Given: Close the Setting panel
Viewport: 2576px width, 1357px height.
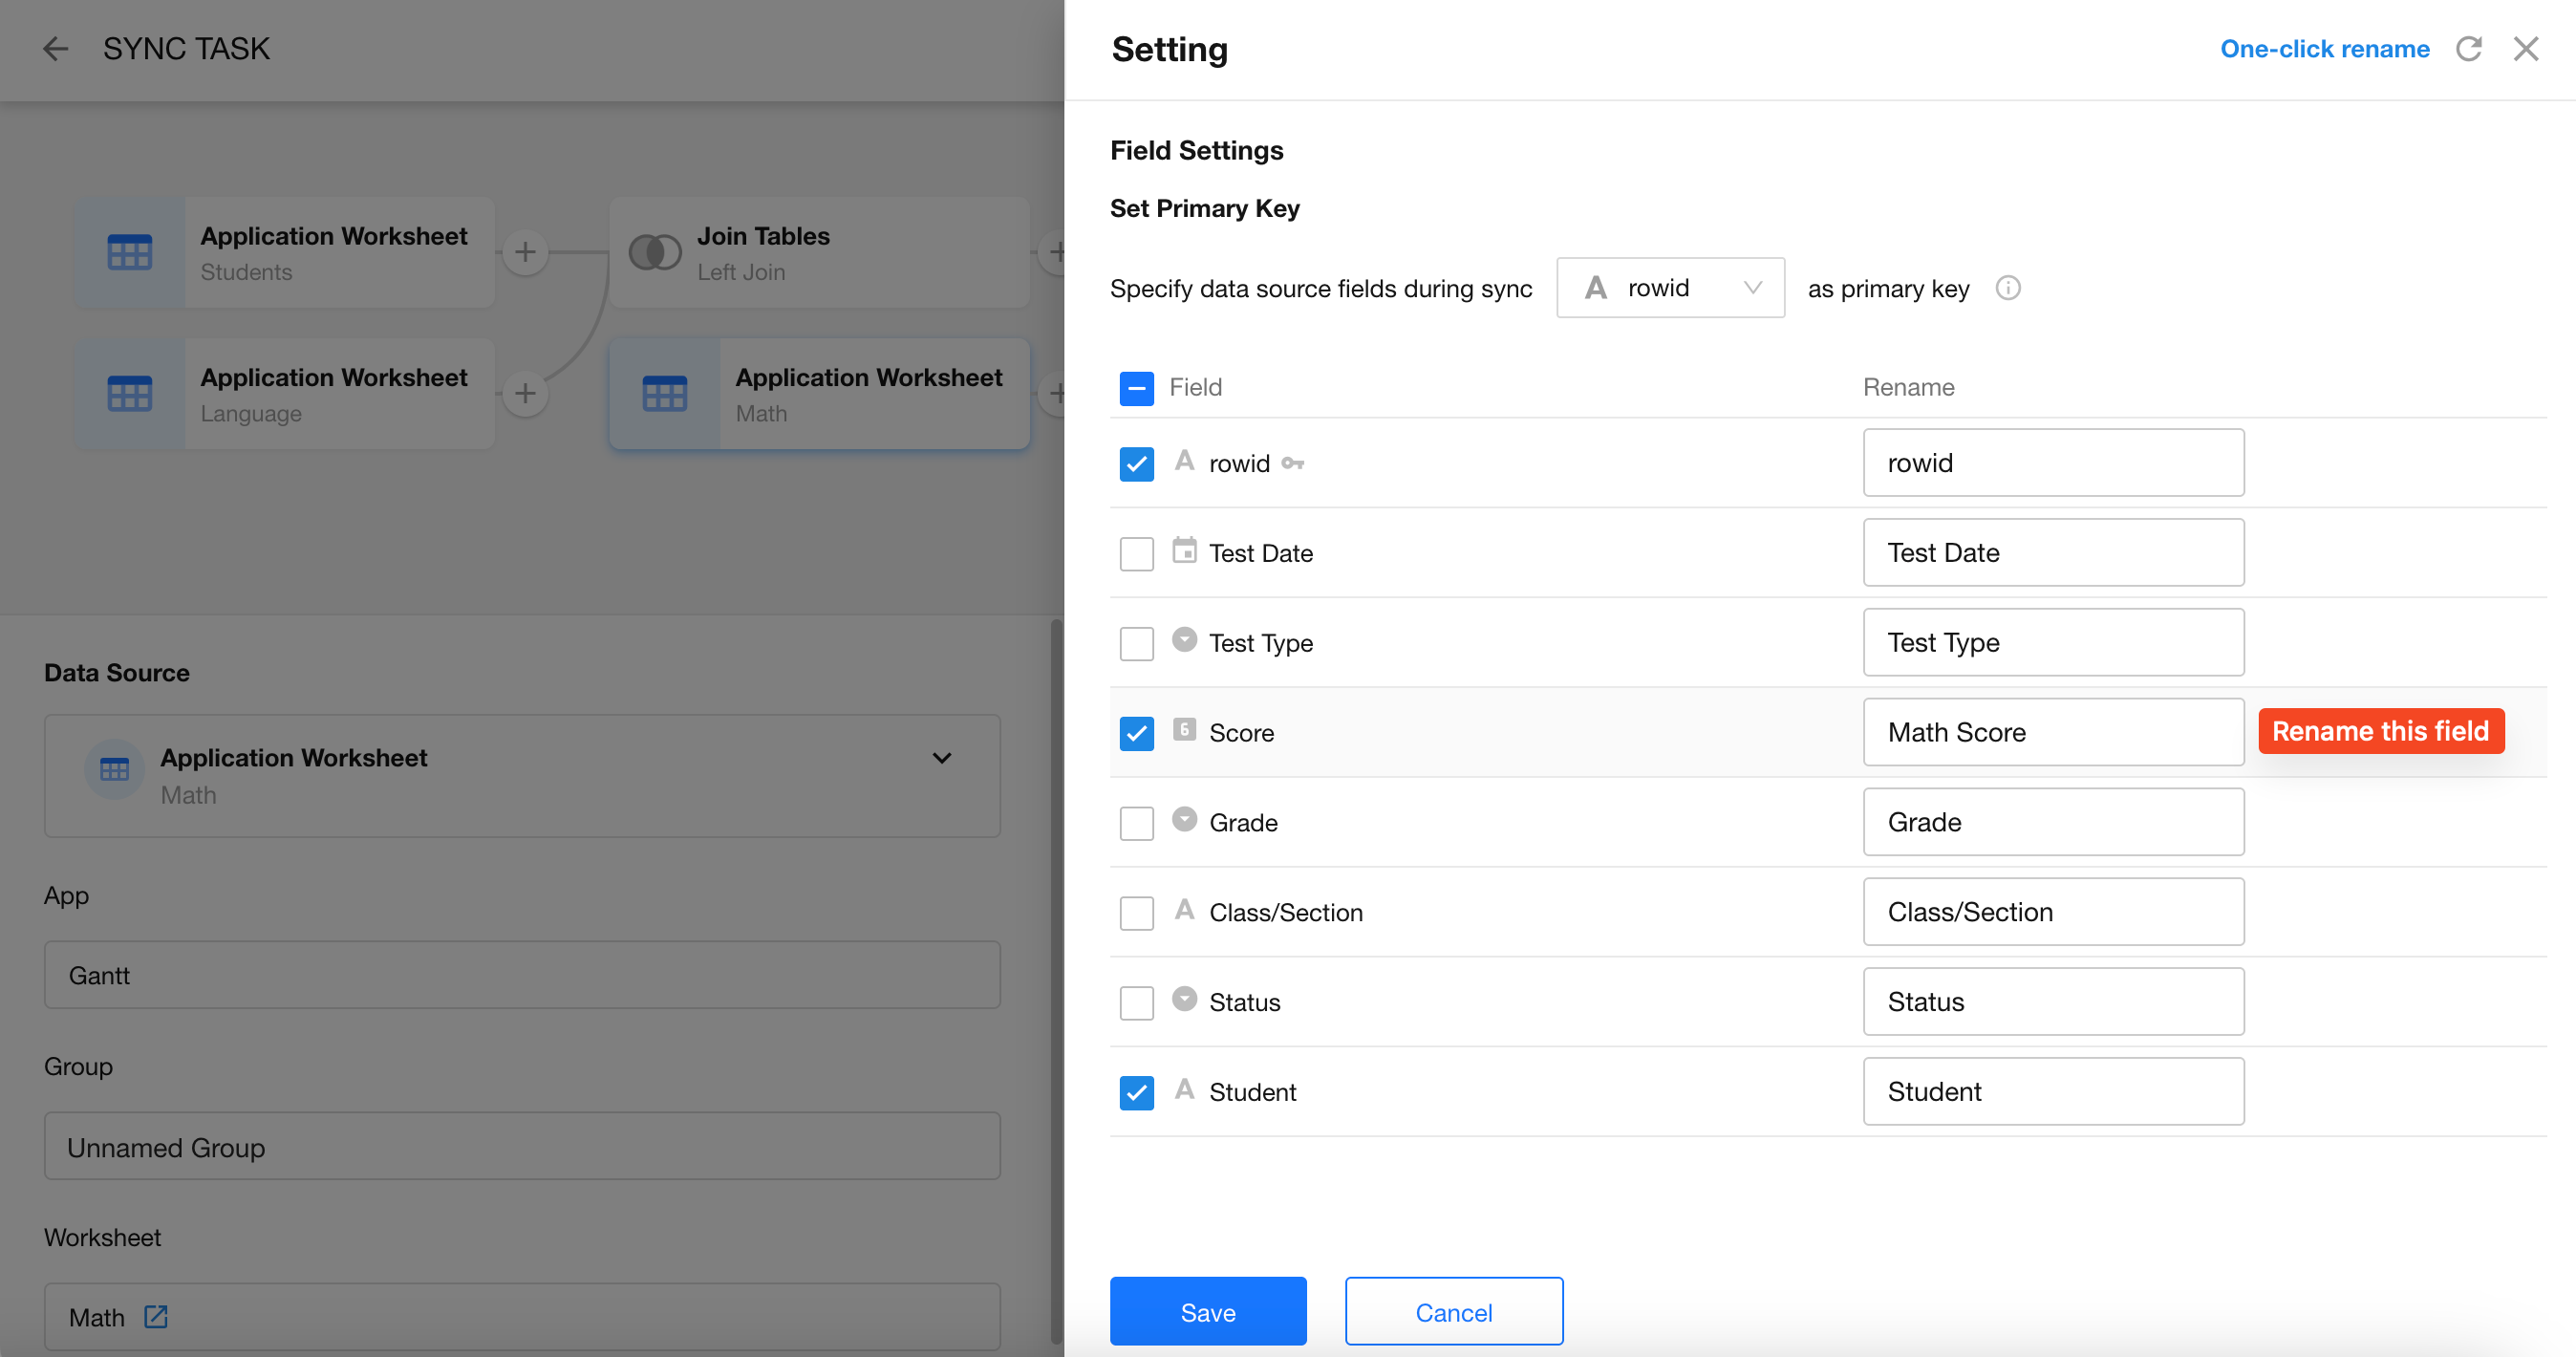Looking at the screenshot, I should (x=2525, y=48).
